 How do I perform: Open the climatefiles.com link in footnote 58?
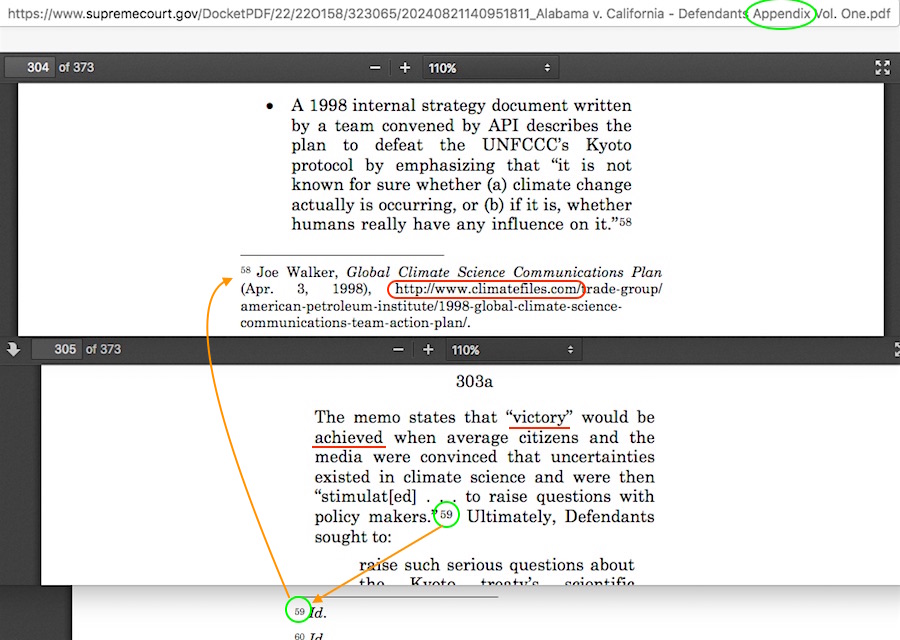coord(487,290)
